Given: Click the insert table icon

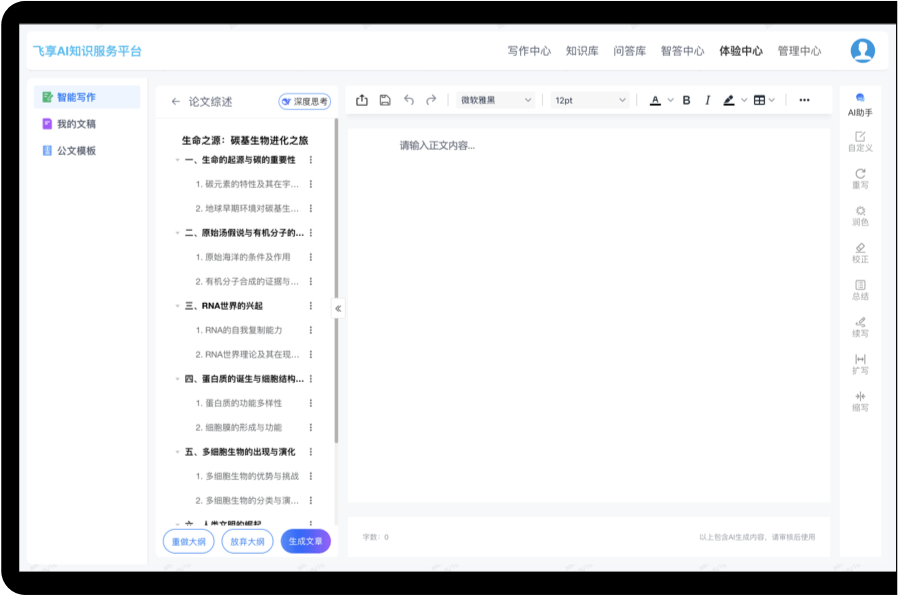Looking at the screenshot, I should 759,101.
